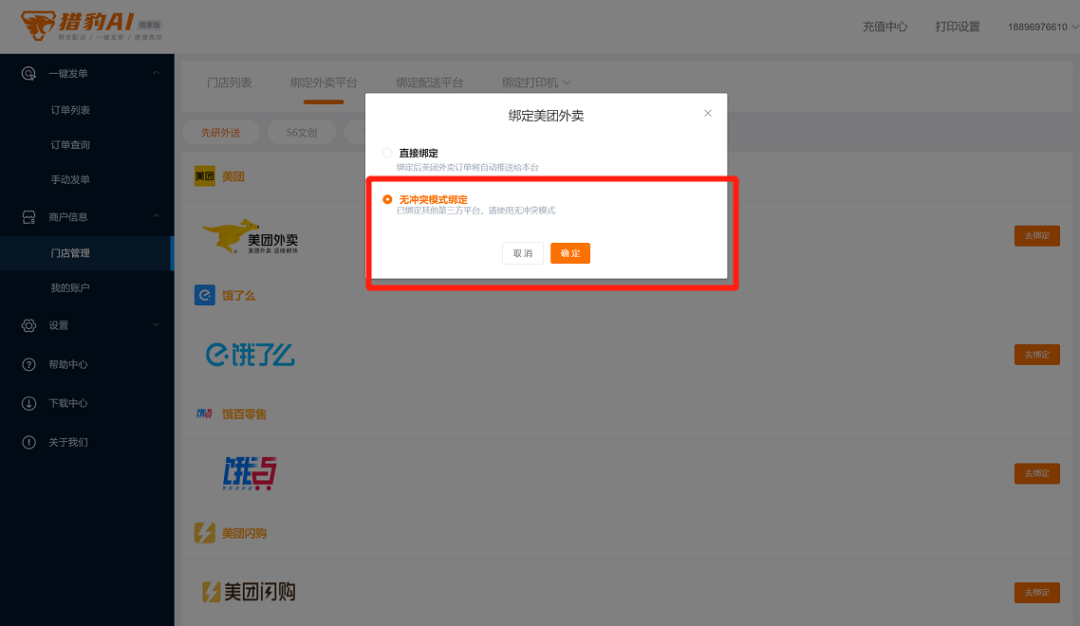The height and width of the screenshot is (626, 1080).
Task: Click the large 饿了么 logo
Action: coord(250,355)
